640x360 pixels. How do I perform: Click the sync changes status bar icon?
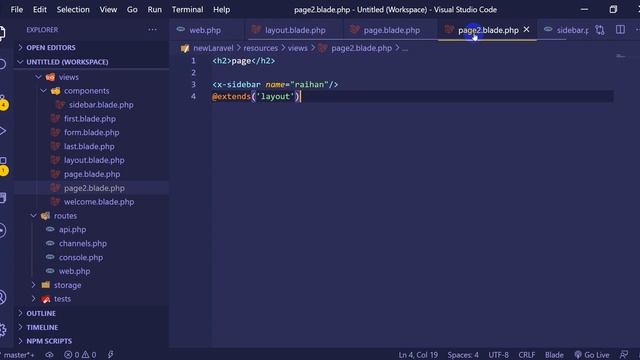coord(49,355)
